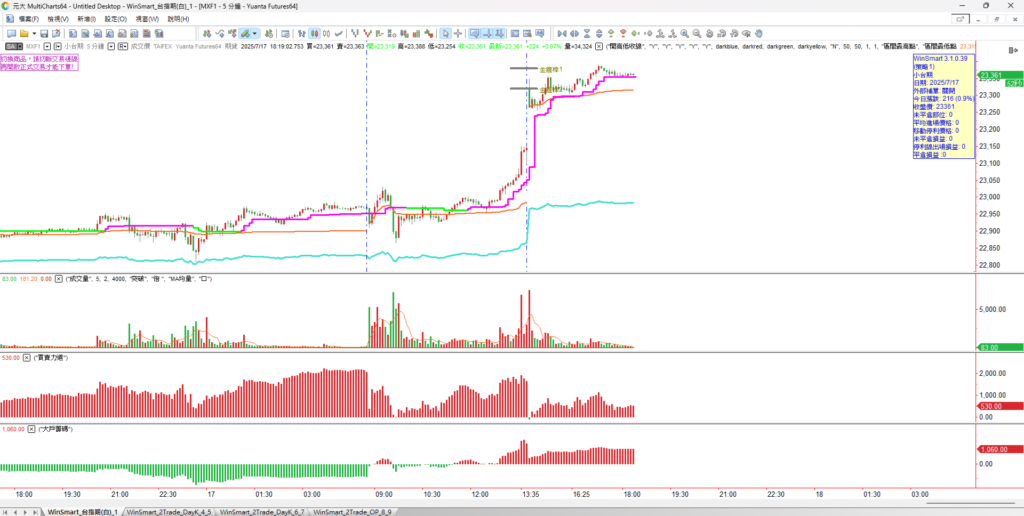Toggle the X box beside 買賣力道 study

[27, 358]
